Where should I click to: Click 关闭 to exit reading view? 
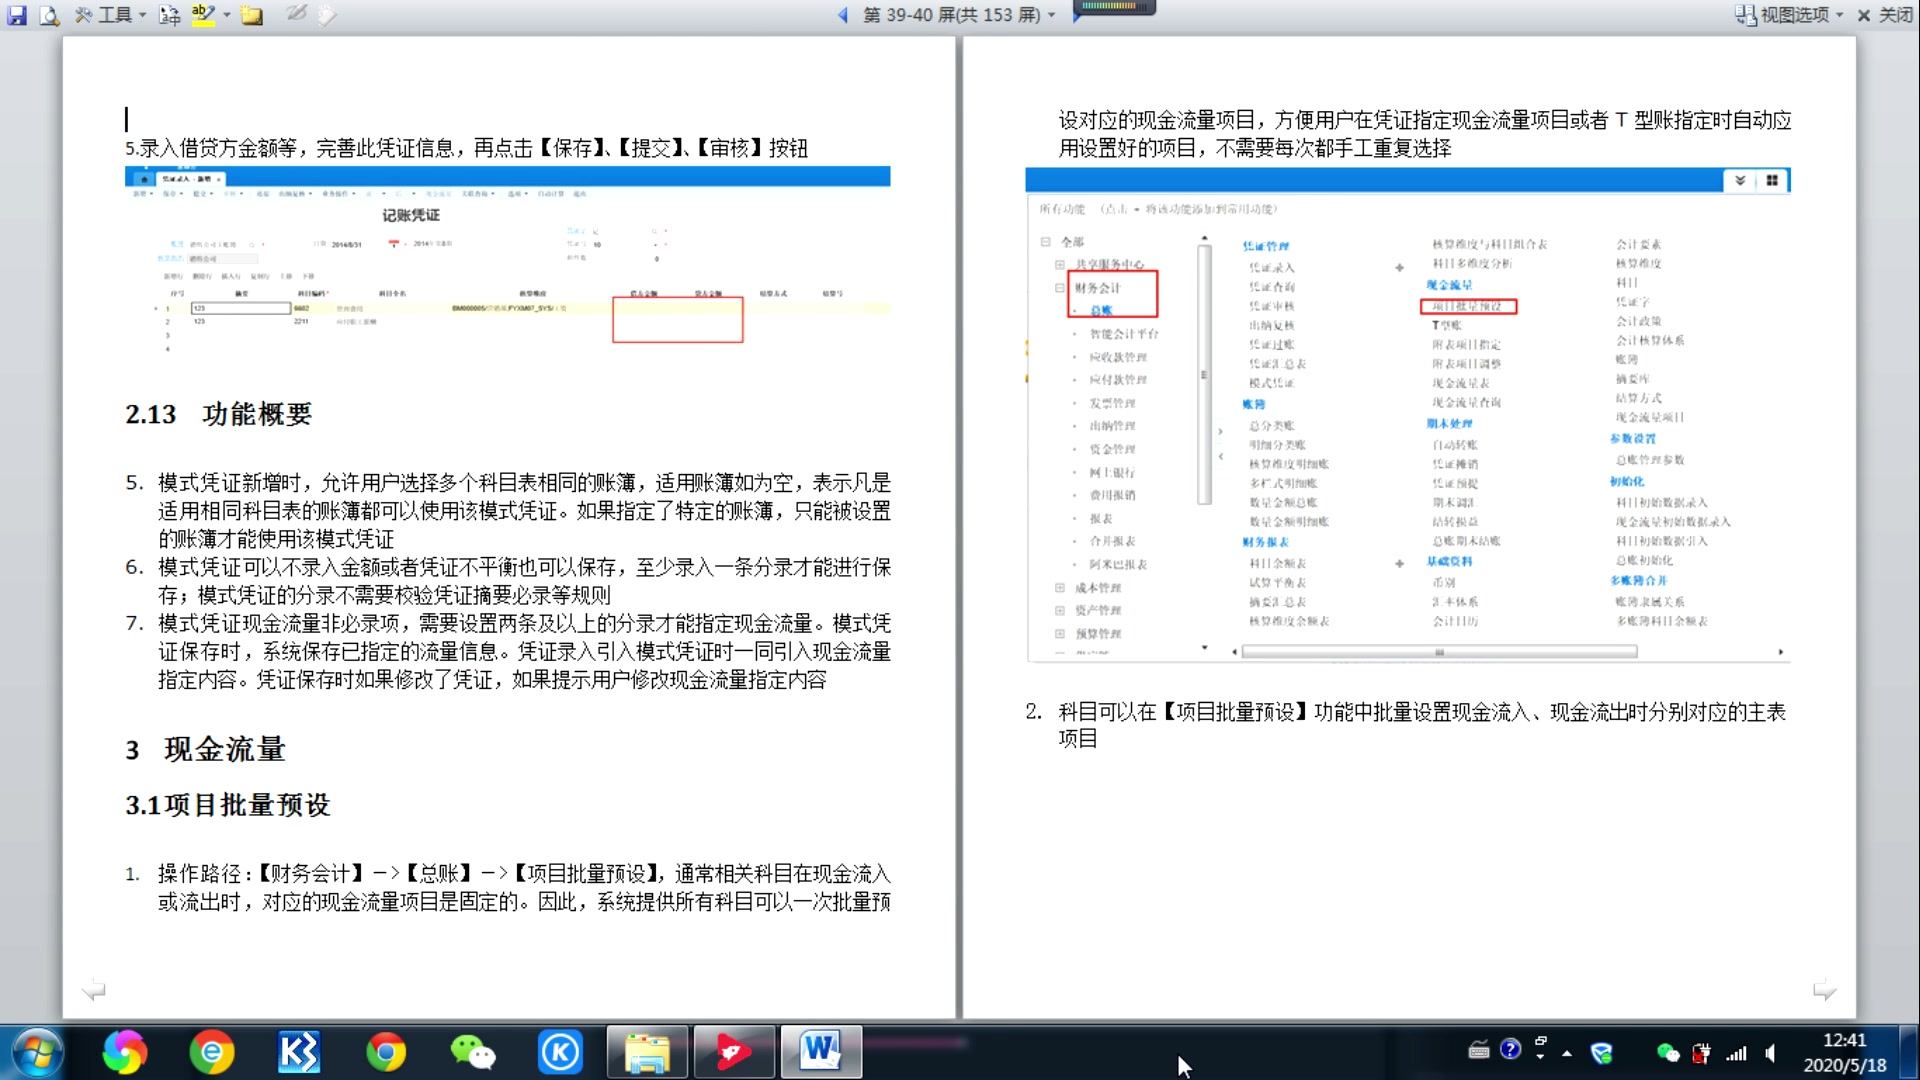[1885, 15]
